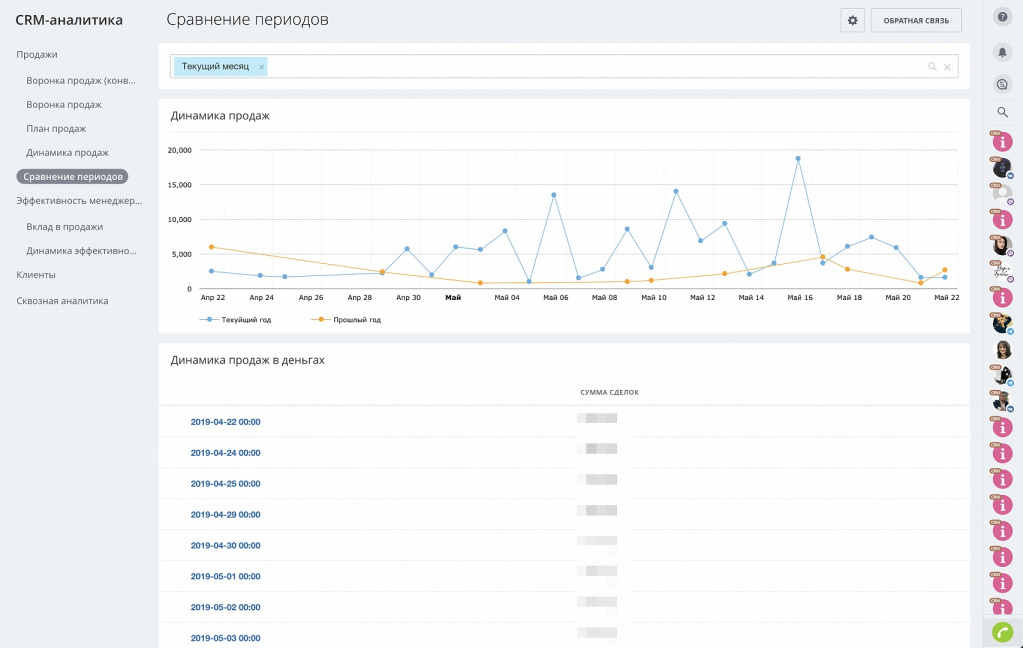Open the first pink CRM info chat icon

click(x=1002, y=141)
